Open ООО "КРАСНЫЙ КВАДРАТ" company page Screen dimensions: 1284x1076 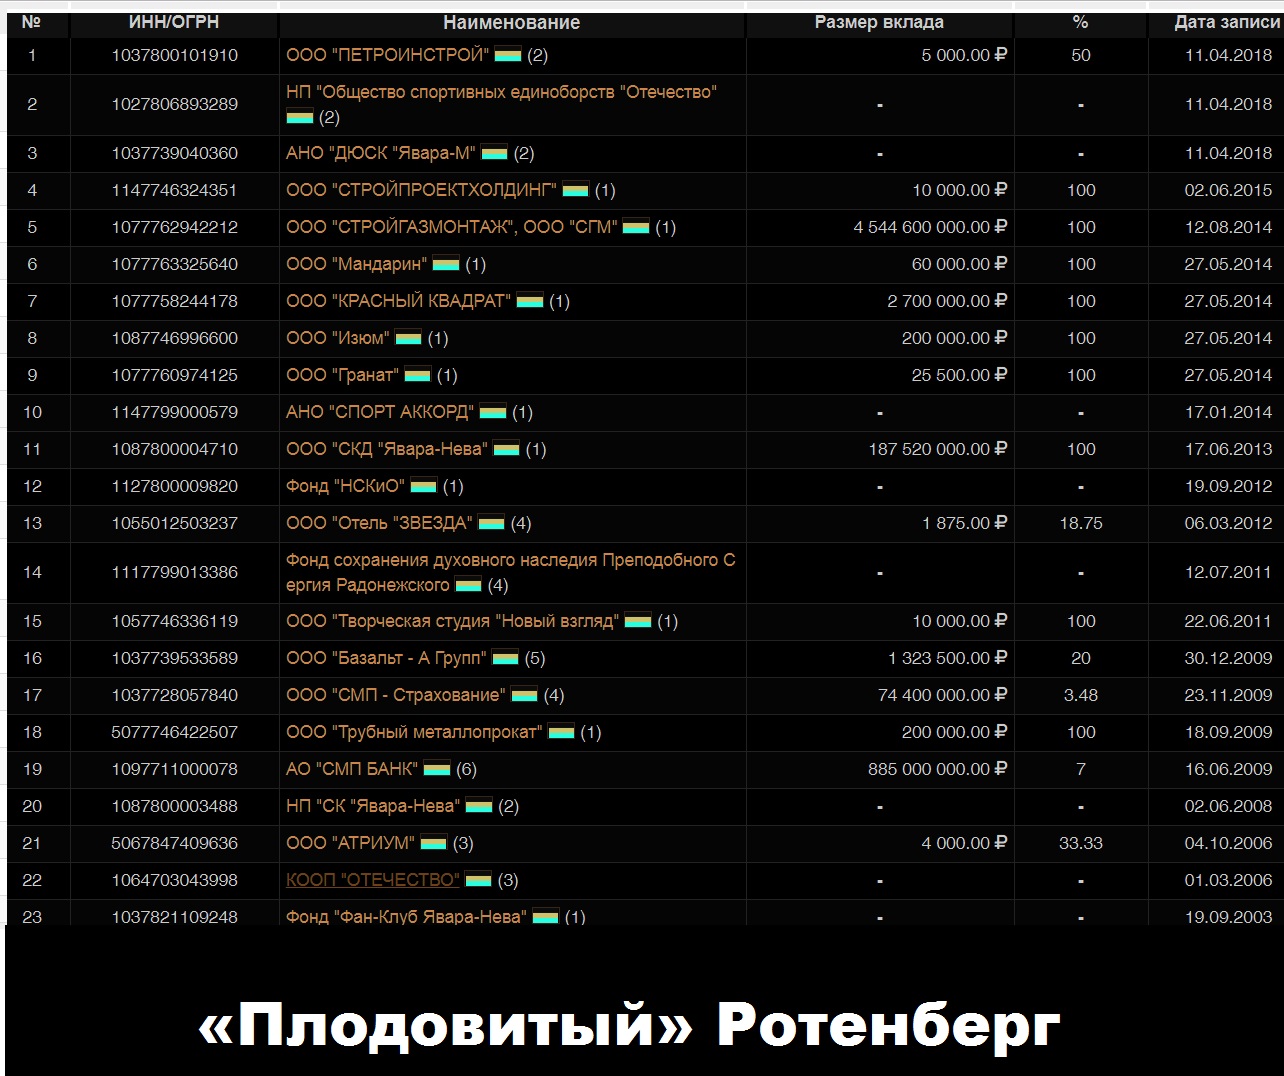pyautogui.click(x=398, y=301)
